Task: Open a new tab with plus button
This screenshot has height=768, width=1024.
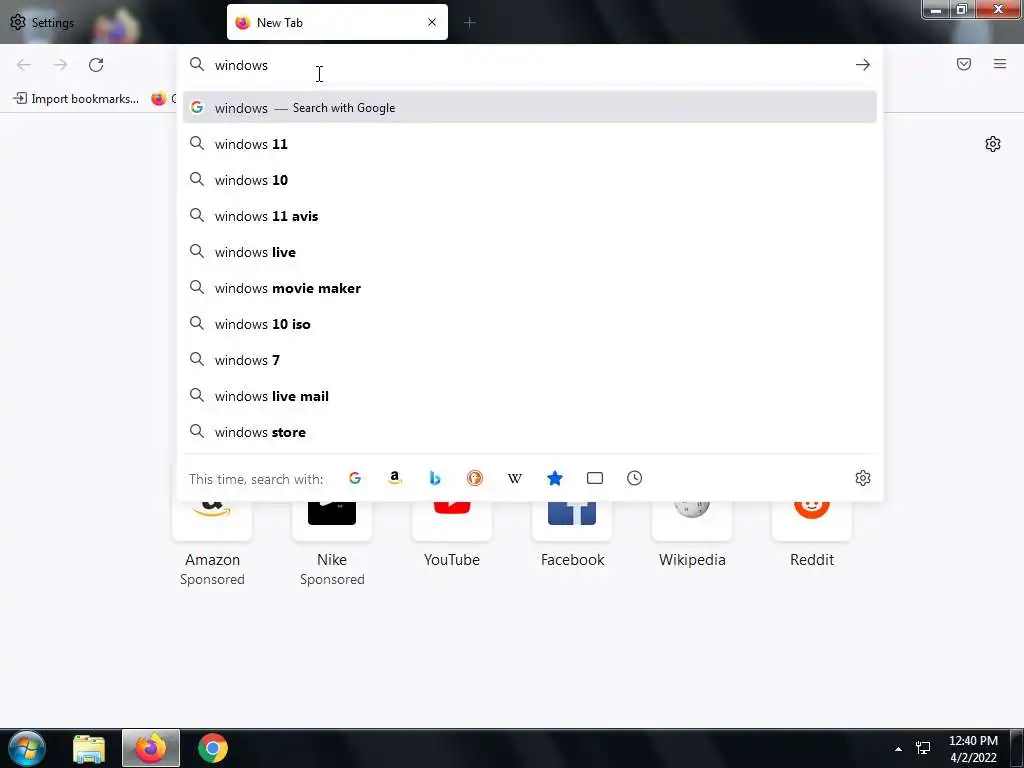Action: tap(470, 23)
